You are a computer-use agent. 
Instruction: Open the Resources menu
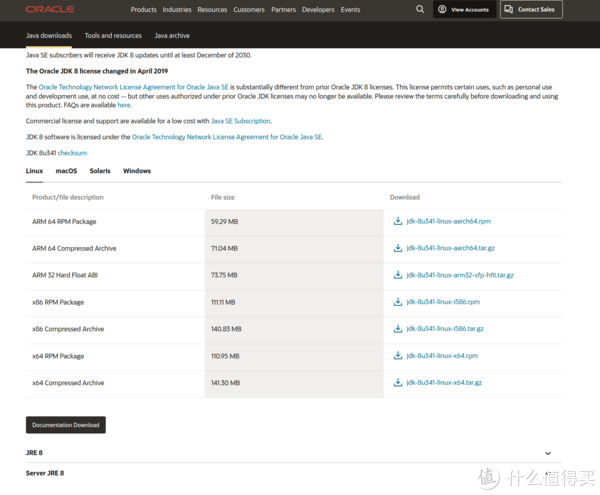pyautogui.click(x=212, y=10)
